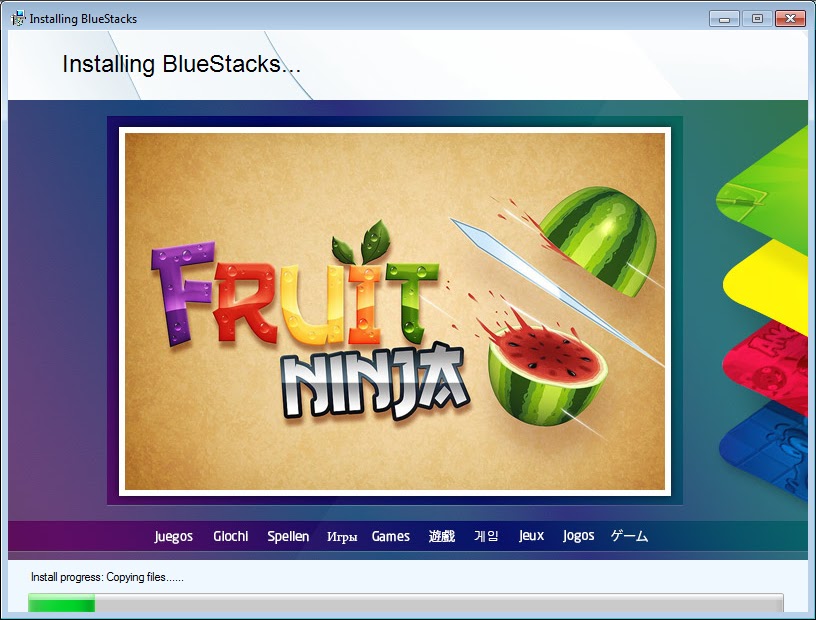816x620 pixels.
Task: Click the '게임' label
Action: click(486, 536)
